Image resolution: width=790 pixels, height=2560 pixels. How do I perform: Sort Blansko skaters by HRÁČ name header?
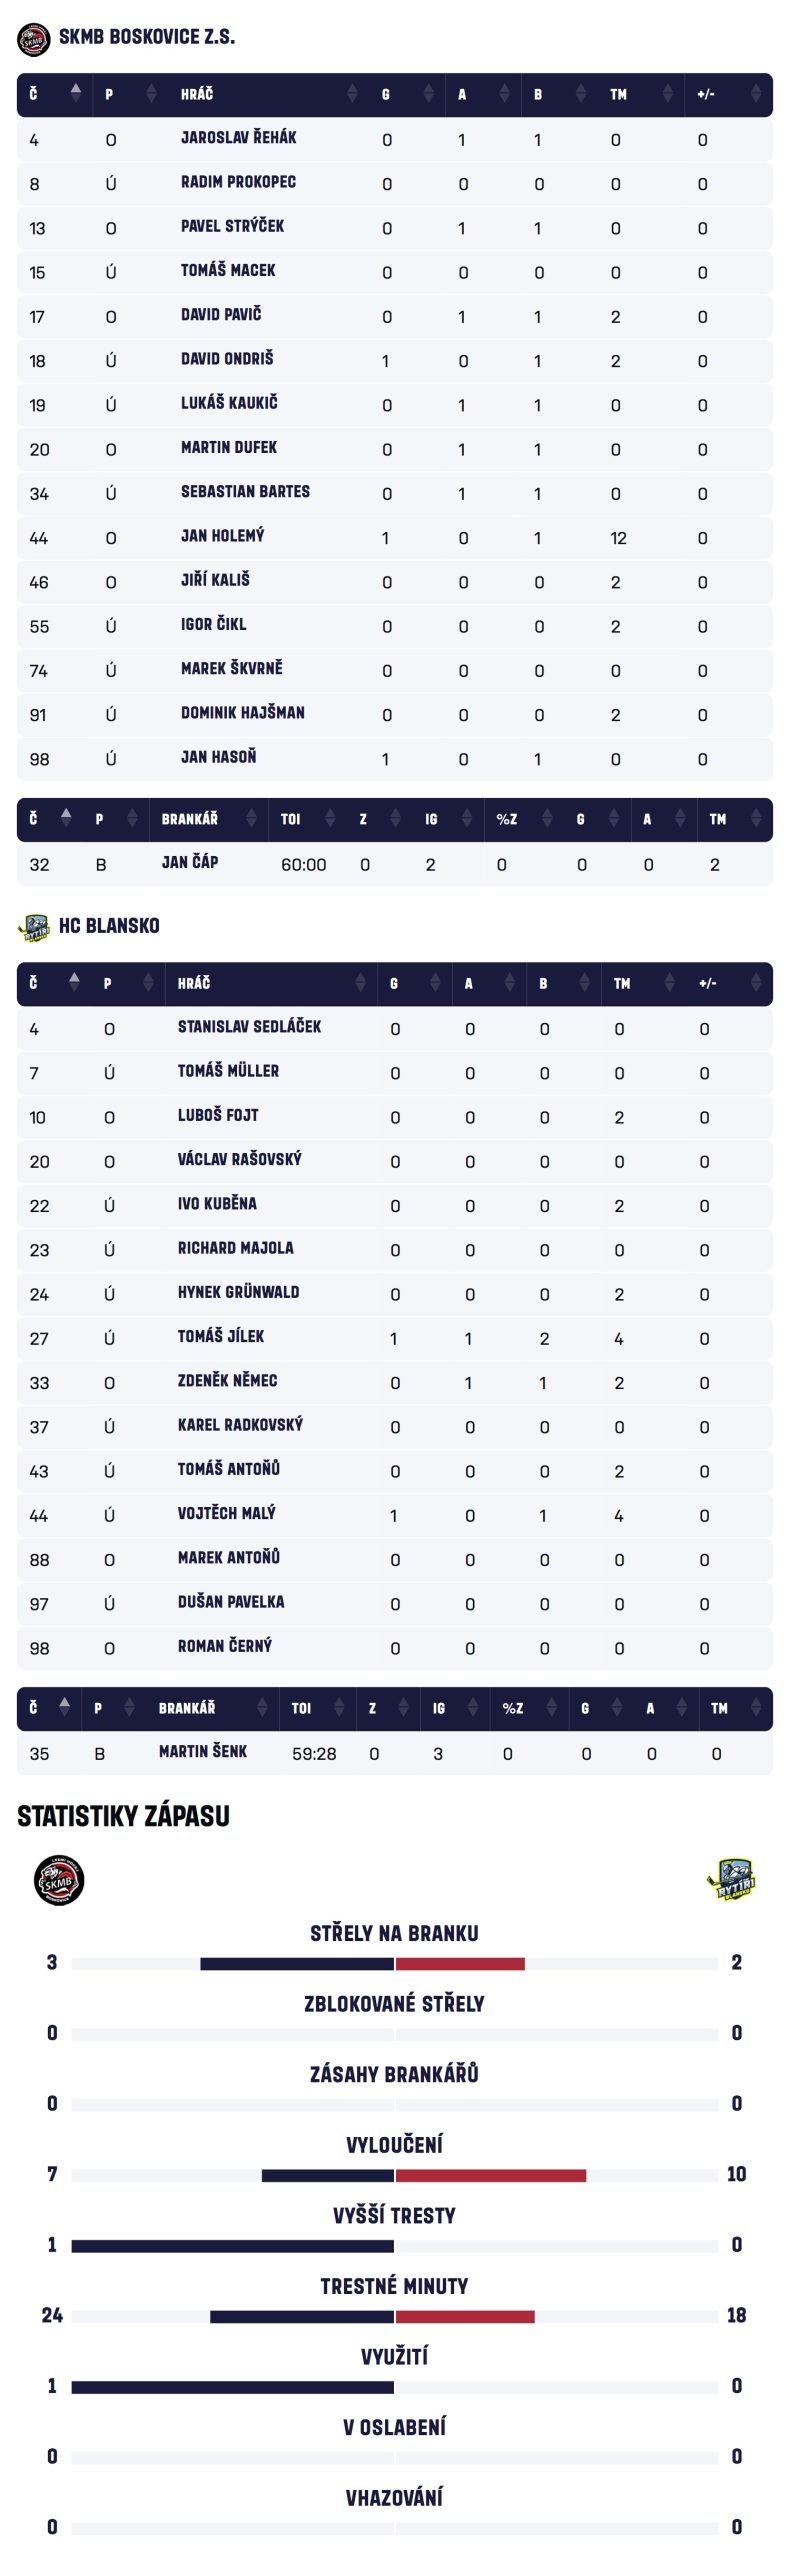pos(194,984)
